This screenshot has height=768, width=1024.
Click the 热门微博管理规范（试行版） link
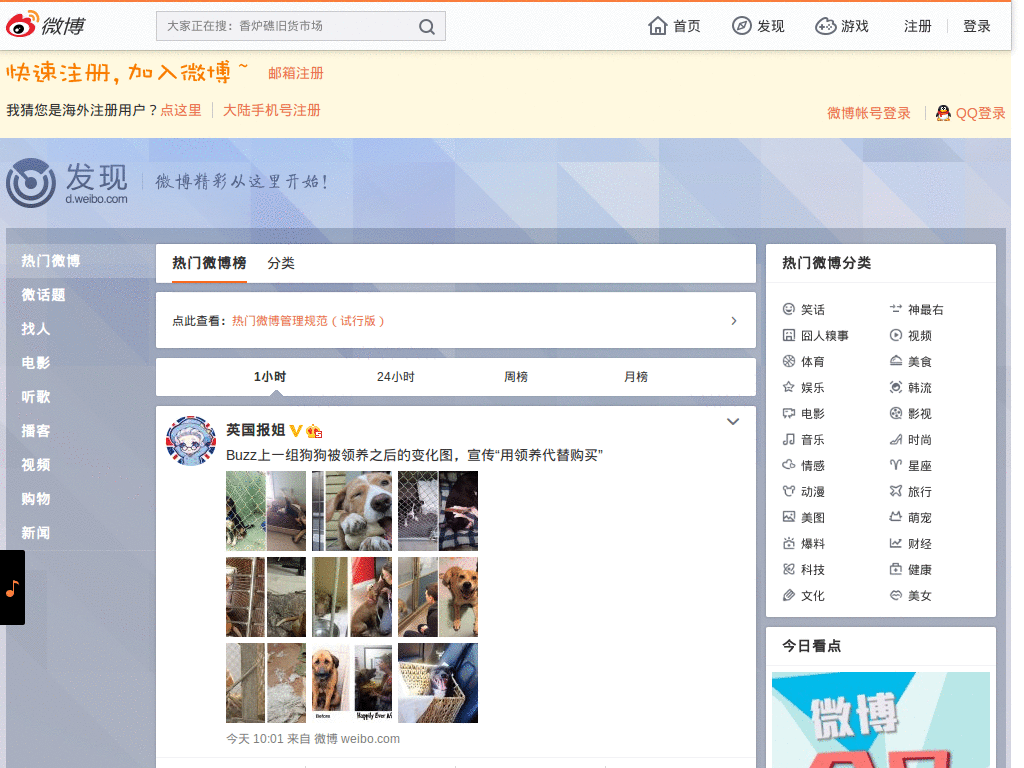(308, 321)
